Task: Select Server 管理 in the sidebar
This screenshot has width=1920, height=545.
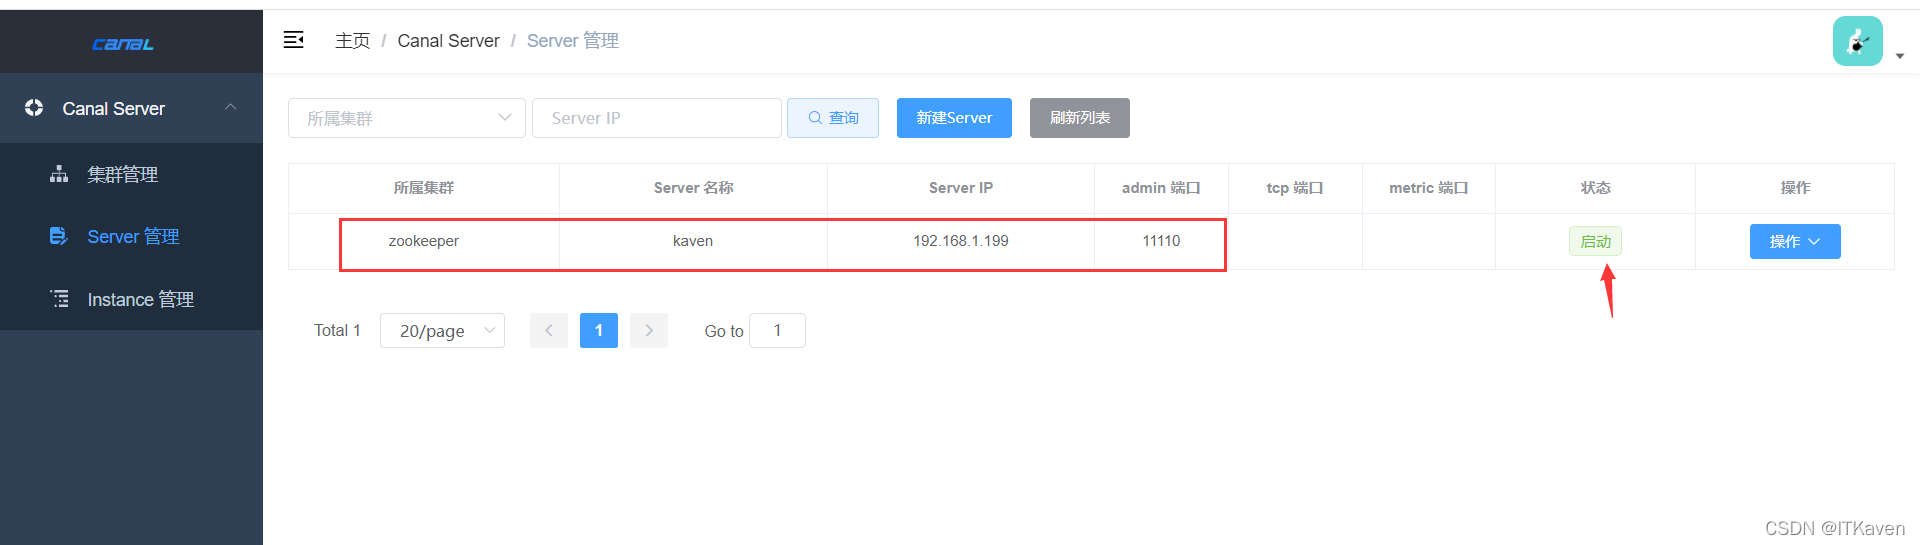Action: 131,236
